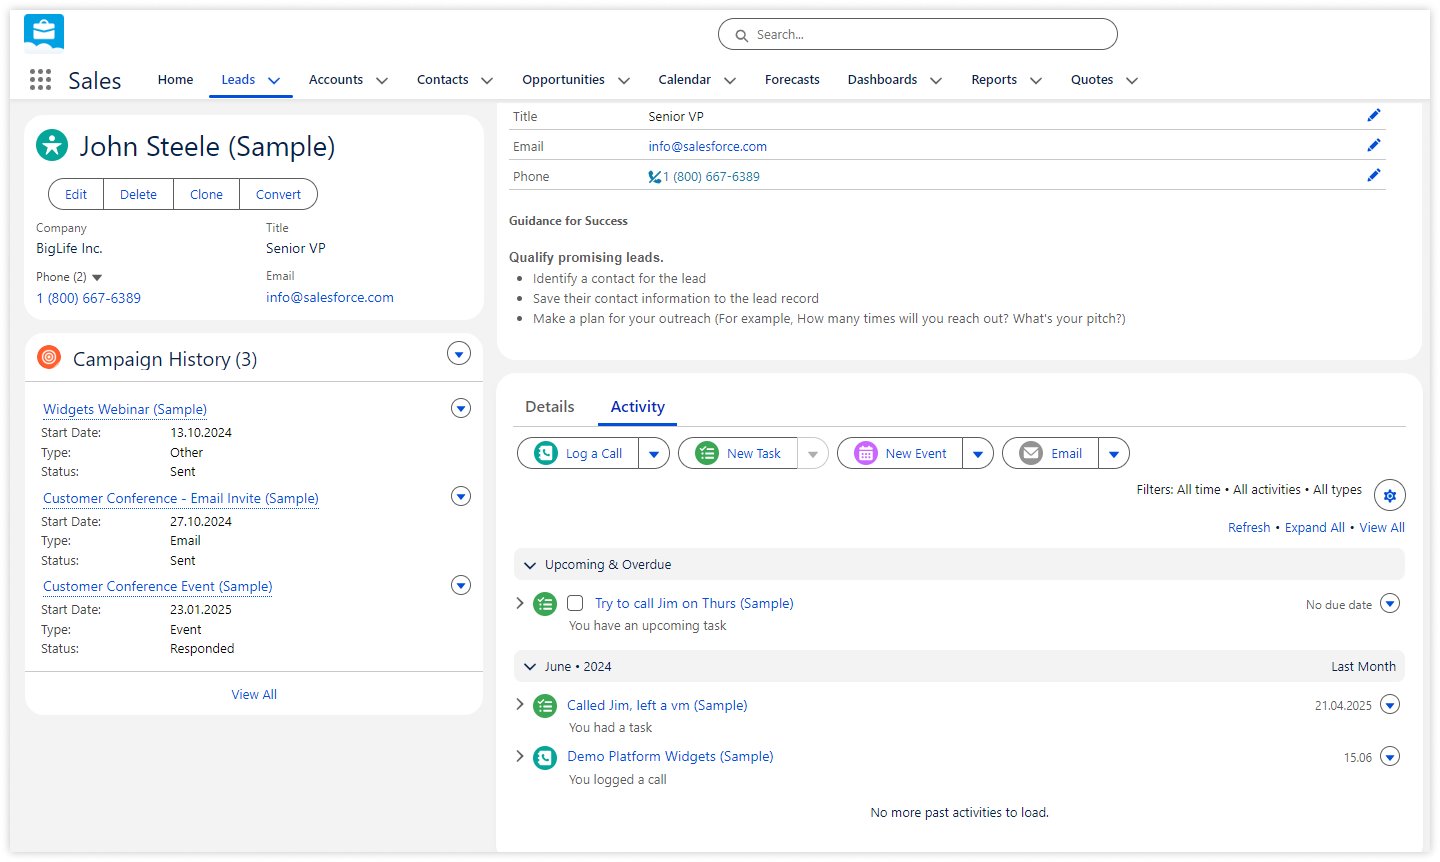
Task: Open actions dropdown for Widgets Webinar (Sample)
Action: point(461,408)
